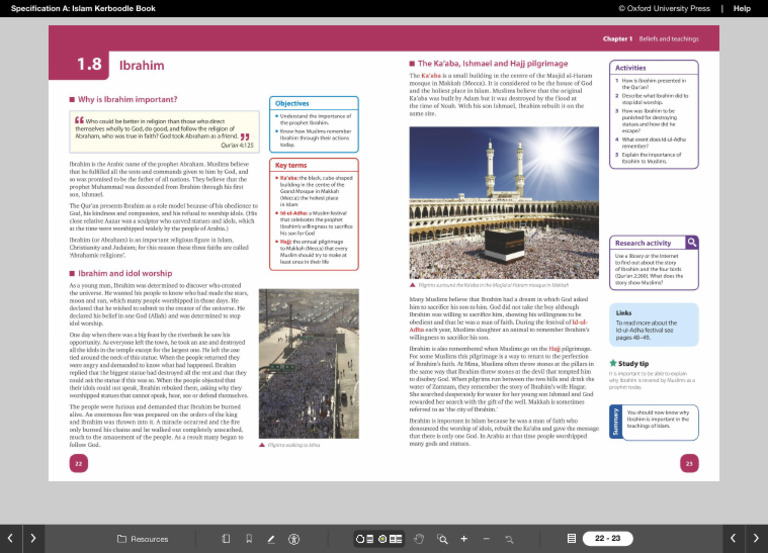Click the 'Ibrahim and idol worship' heading
Screen dimensions: 768x553
coord(125,273)
